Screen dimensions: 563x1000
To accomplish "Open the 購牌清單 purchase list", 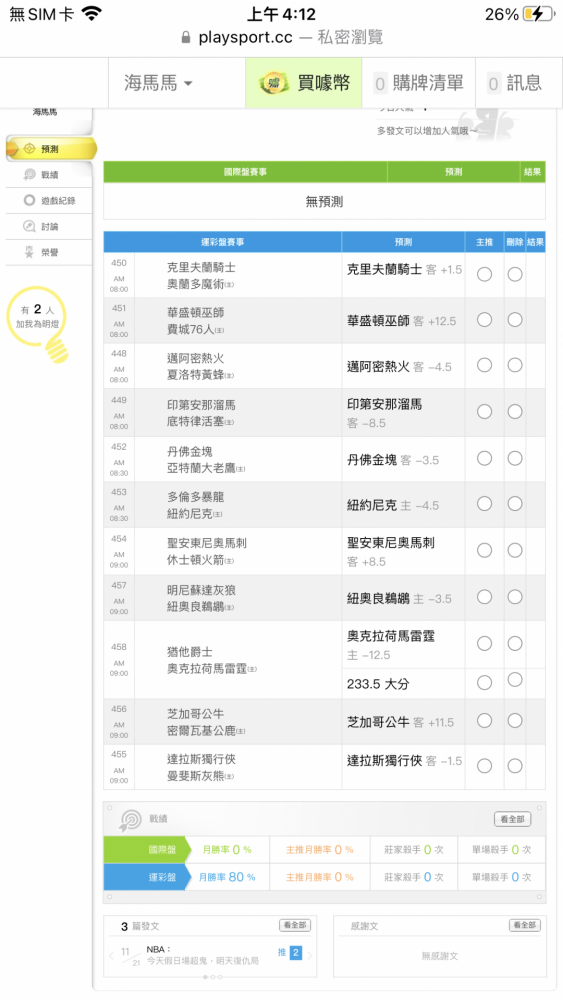I will click(x=419, y=83).
